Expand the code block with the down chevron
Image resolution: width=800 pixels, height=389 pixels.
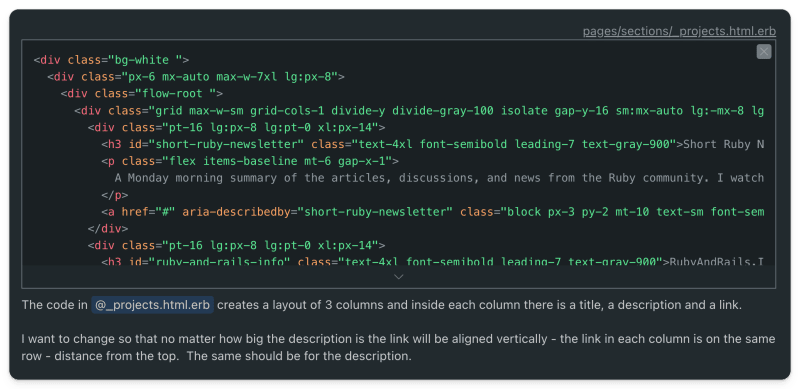pyautogui.click(x=398, y=277)
